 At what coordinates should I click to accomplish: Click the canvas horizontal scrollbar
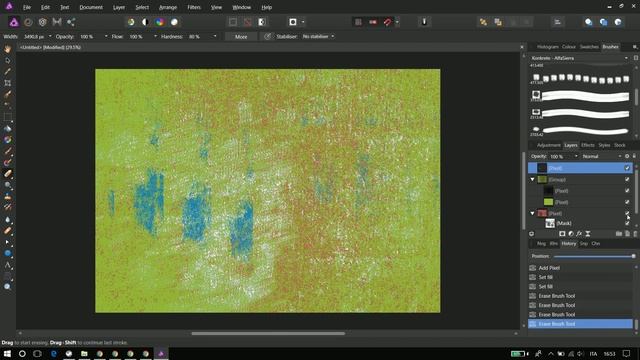(268, 333)
